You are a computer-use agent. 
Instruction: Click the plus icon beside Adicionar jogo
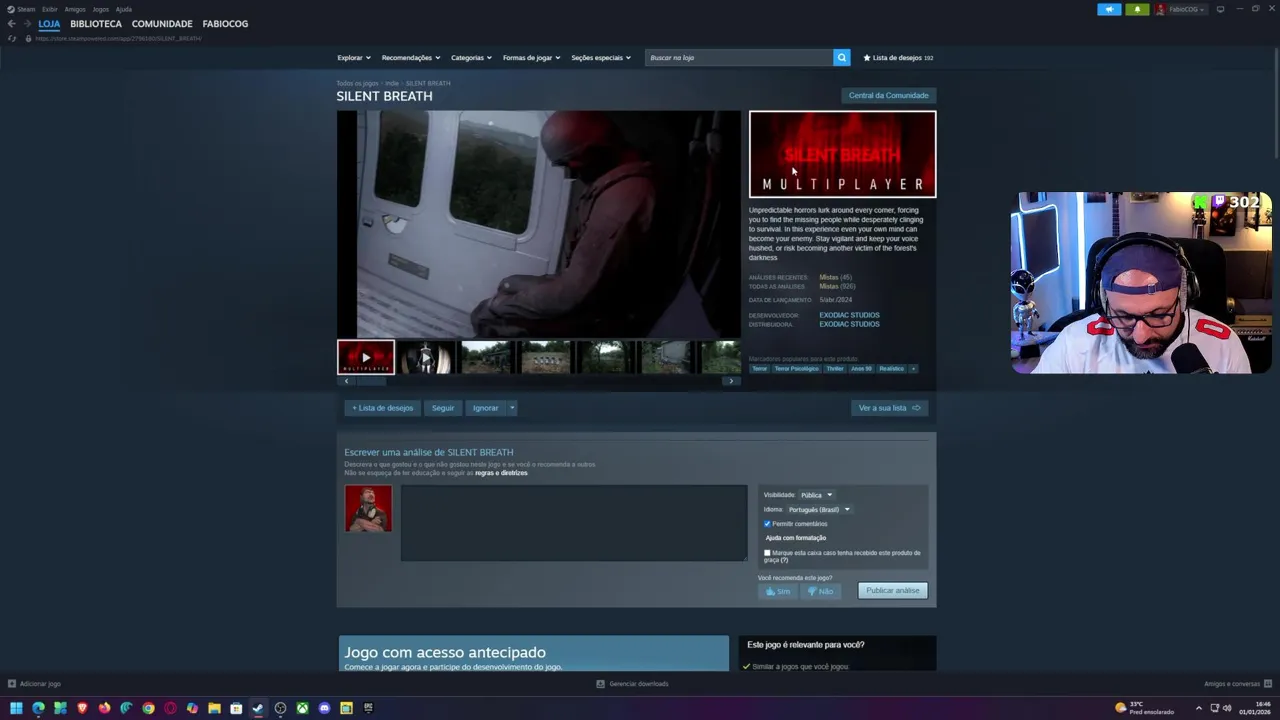[12, 684]
